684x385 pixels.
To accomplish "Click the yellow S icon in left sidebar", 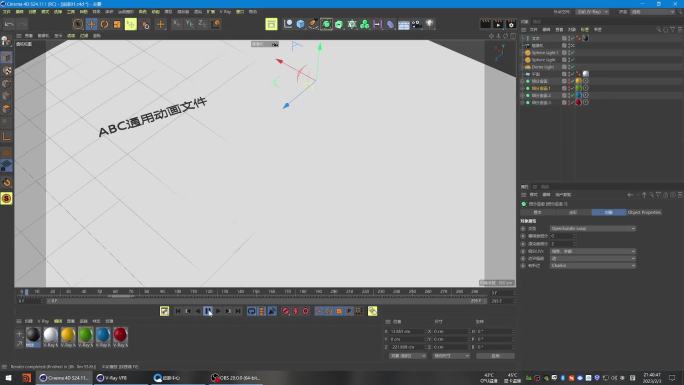I will pos(7,199).
